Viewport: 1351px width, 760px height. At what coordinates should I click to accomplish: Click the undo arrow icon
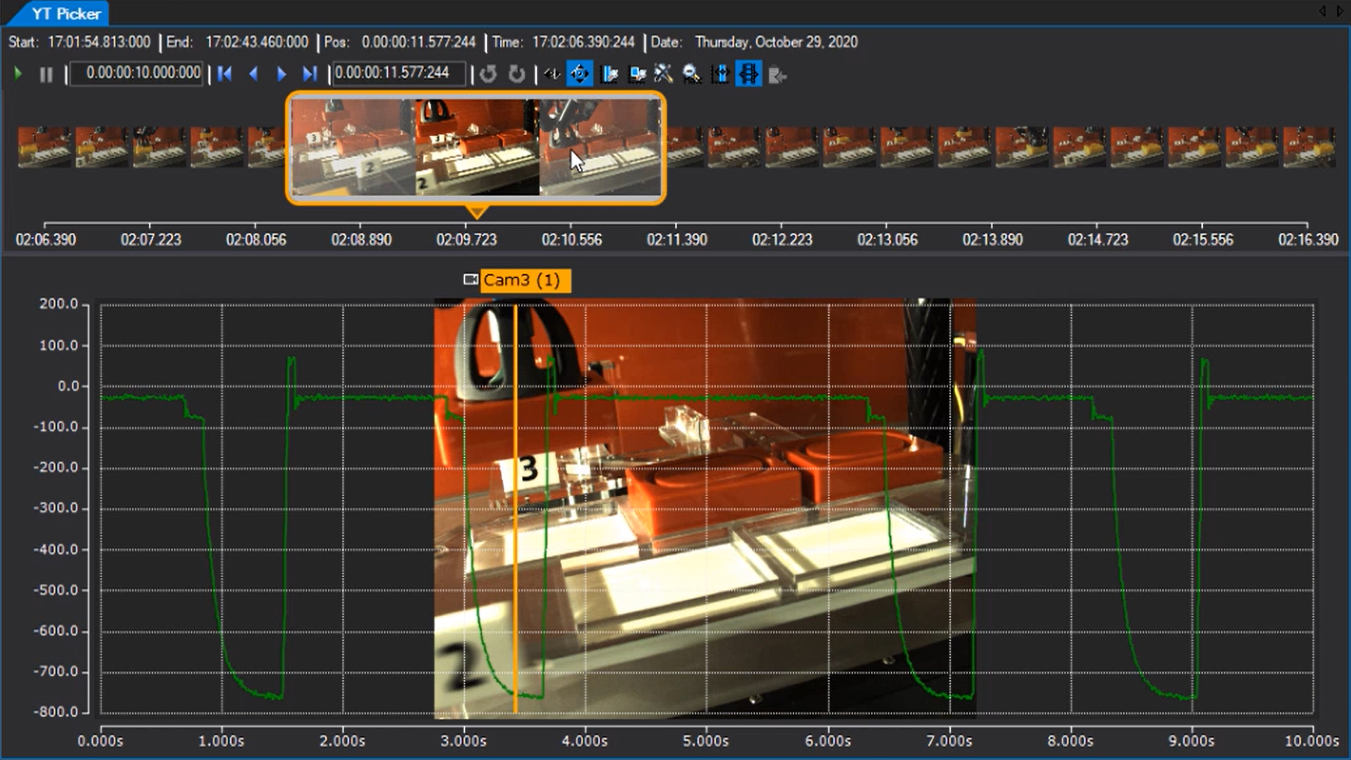pos(488,74)
